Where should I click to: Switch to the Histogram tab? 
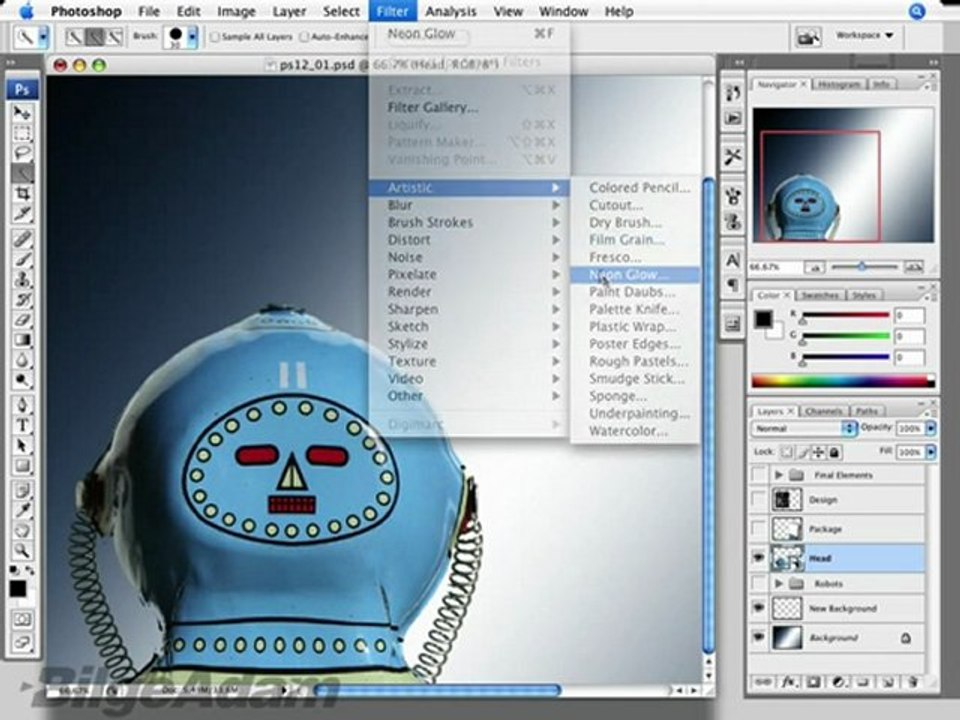tap(839, 84)
